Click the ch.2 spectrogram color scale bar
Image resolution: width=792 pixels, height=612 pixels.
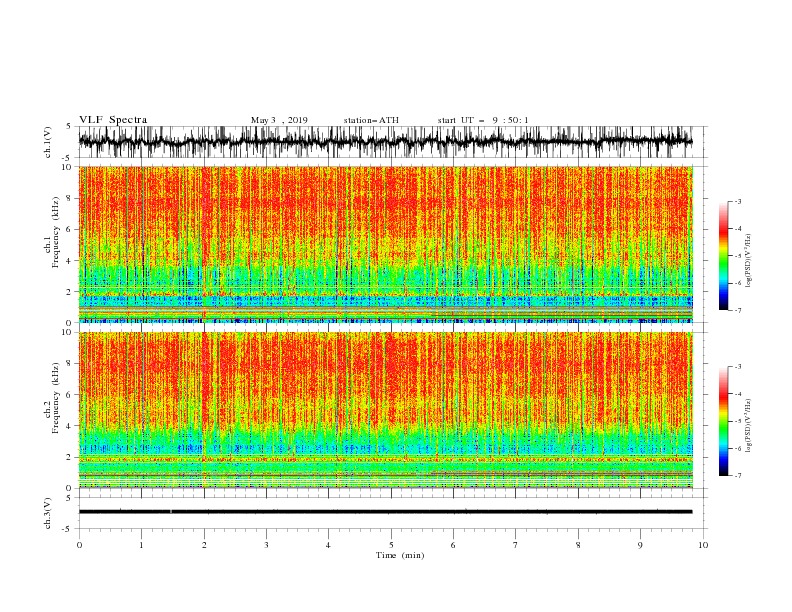723,421
